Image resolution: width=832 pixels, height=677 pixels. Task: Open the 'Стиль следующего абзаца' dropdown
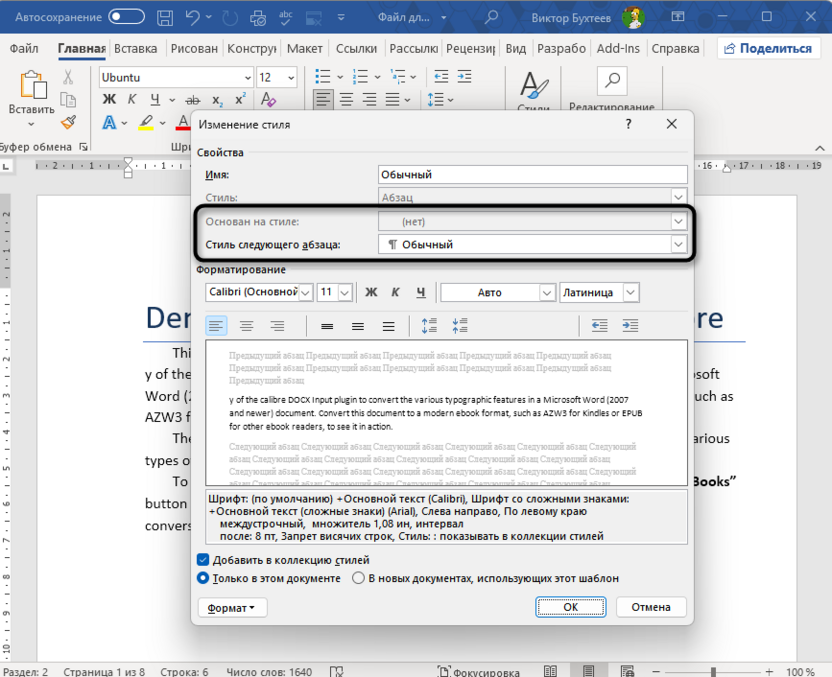point(676,243)
